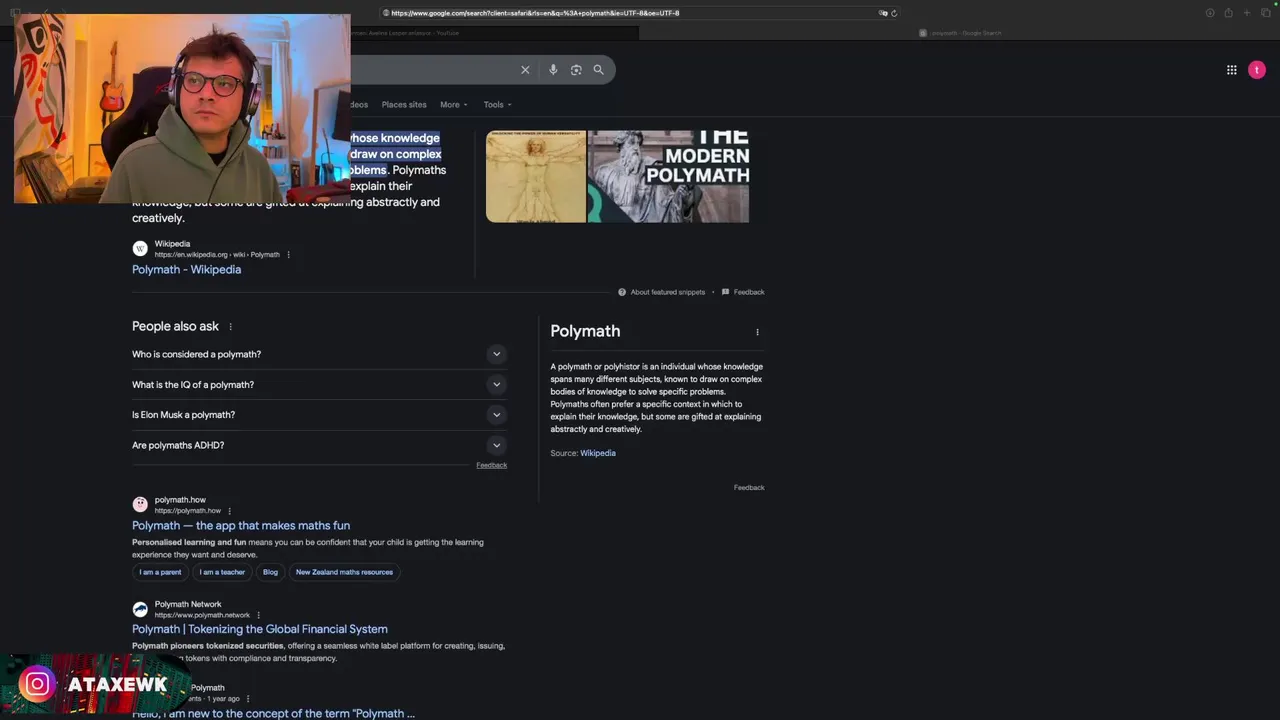Reload the page in Safari's address bar
This screenshot has width=1280, height=720.
coord(894,13)
